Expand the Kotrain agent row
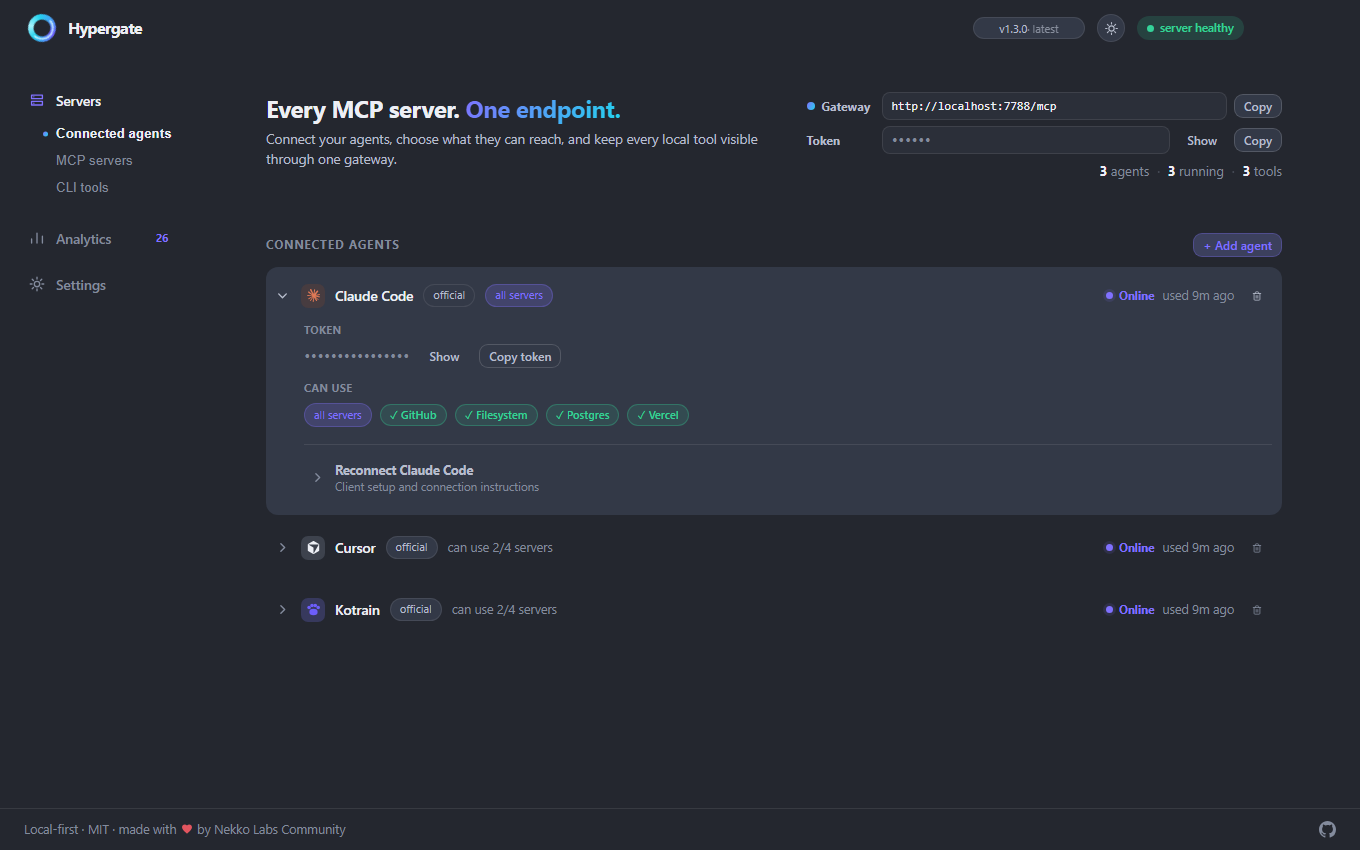 [x=282, y=610]
